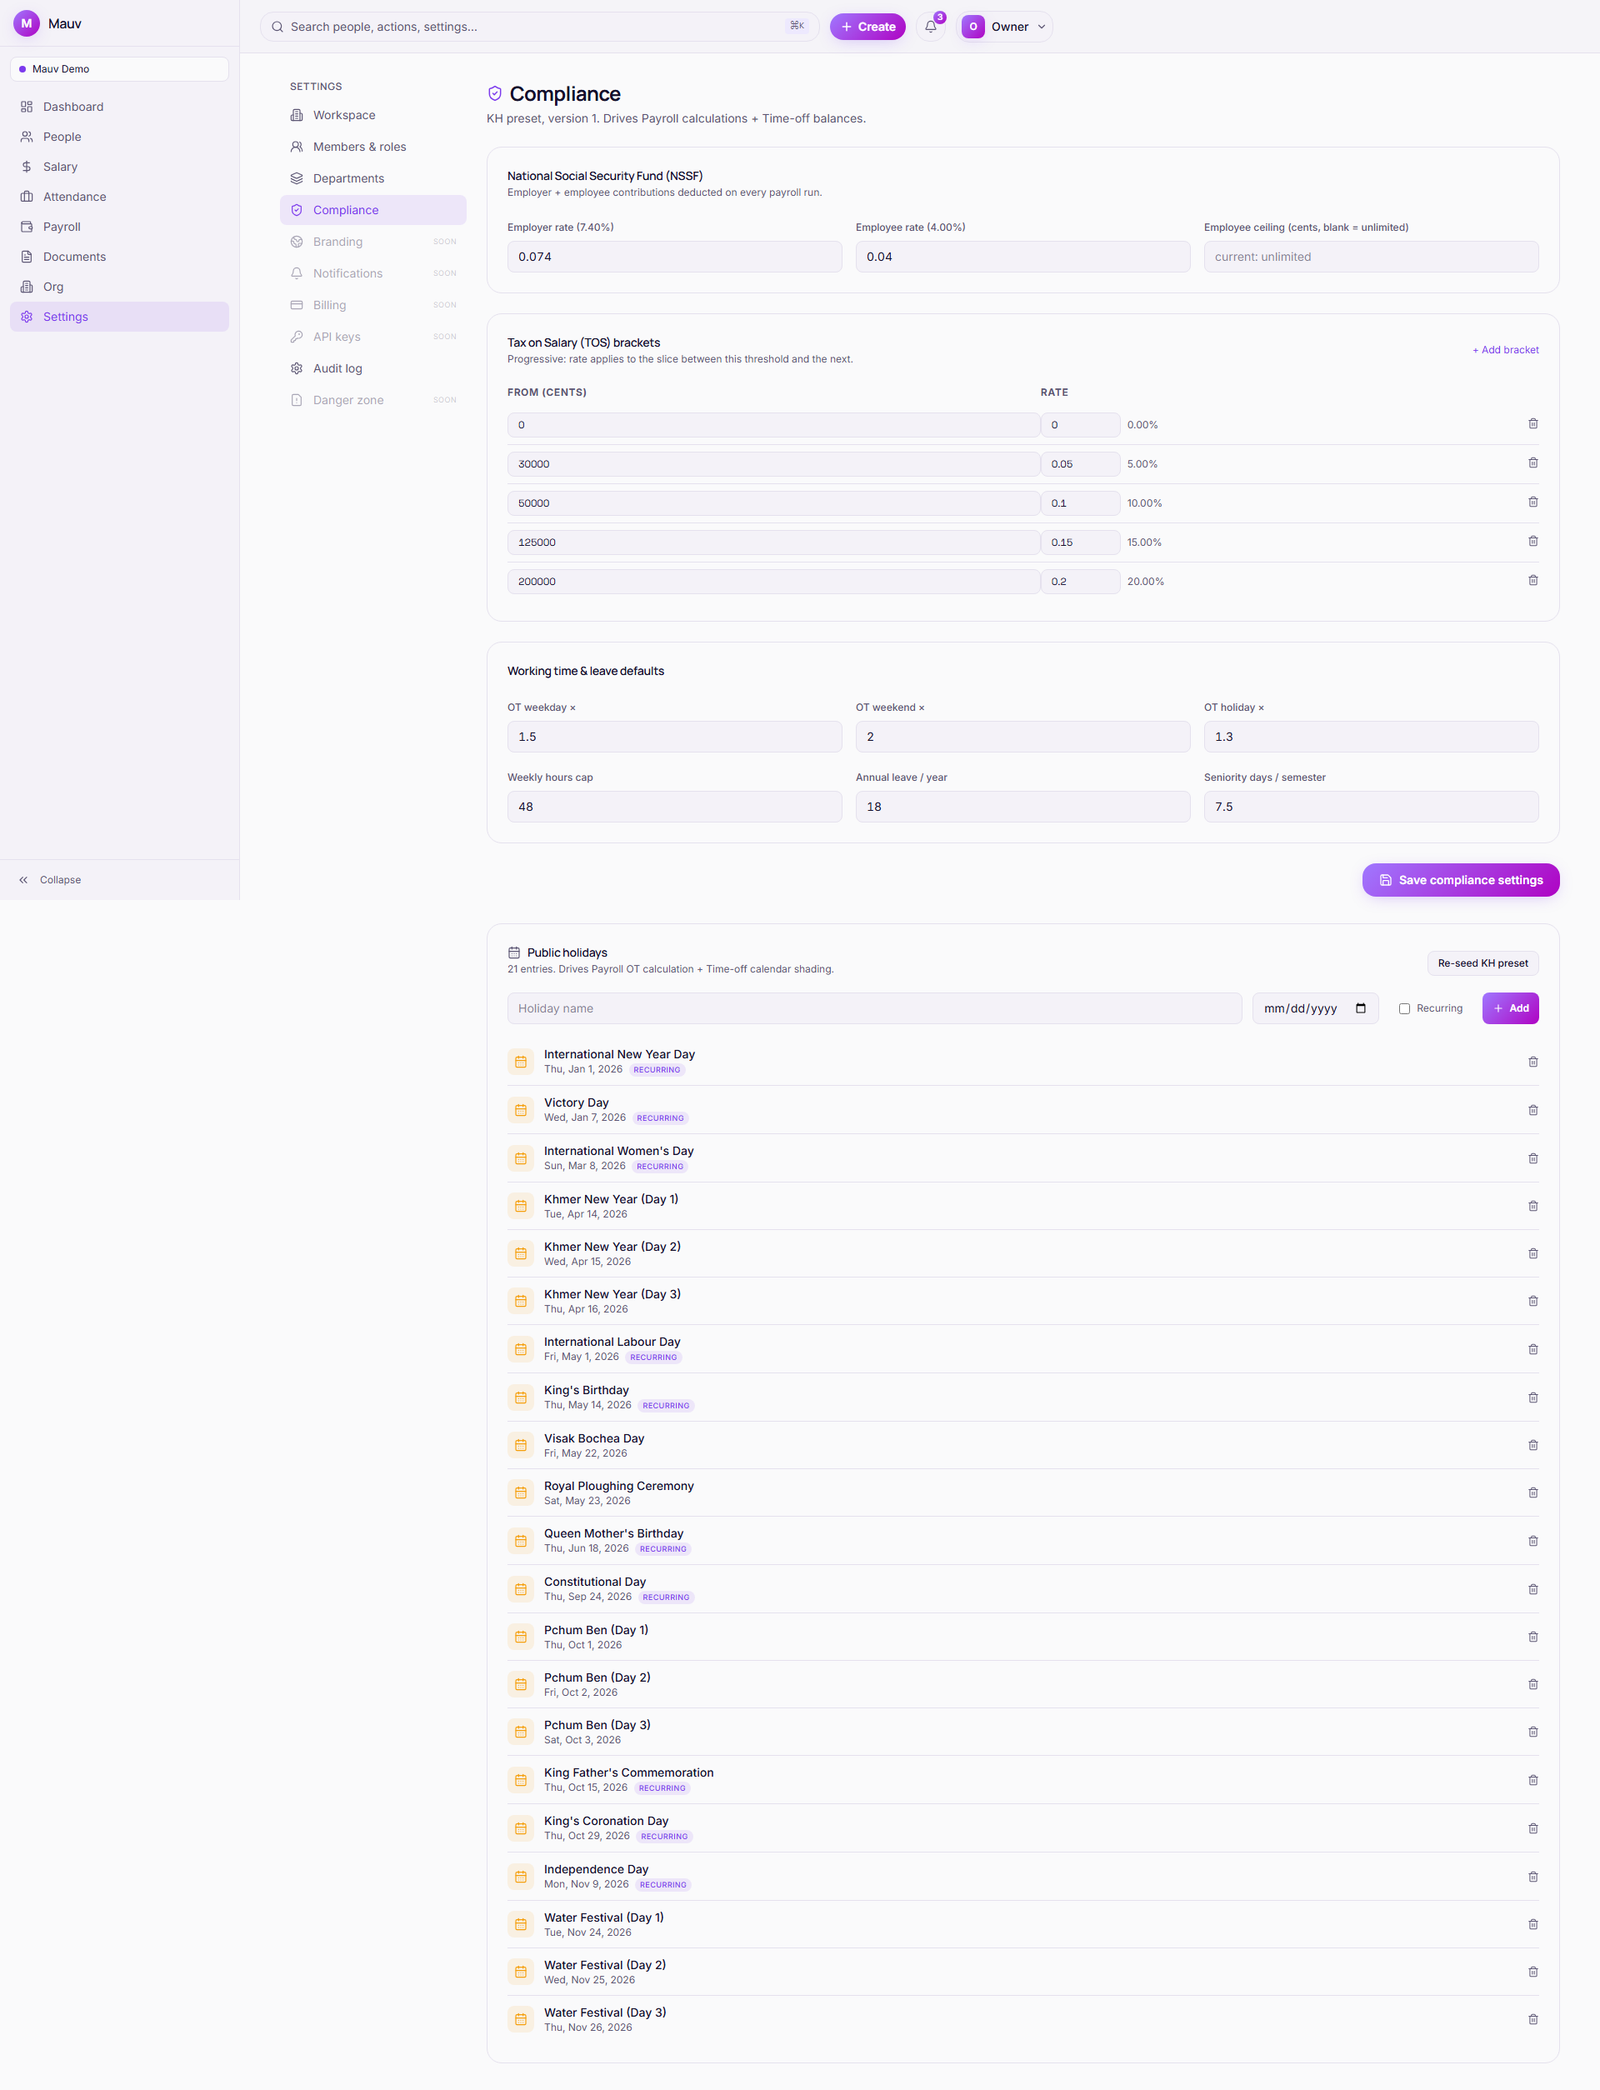Open Documents in sidebar
The image size is (1600, 2090).
(x=119, y=257)
